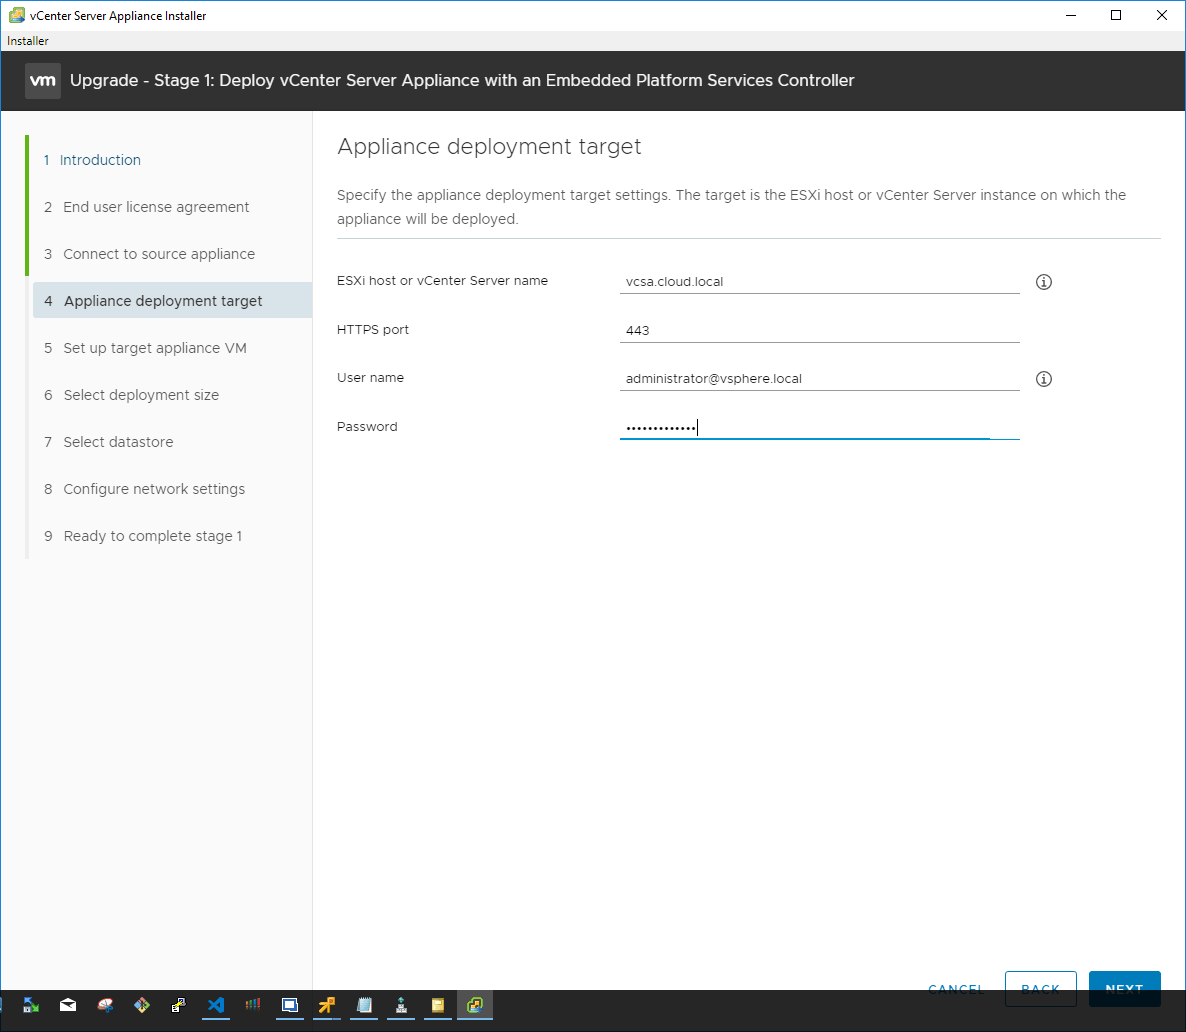The width and height of the screenshot is (1186, 1032).
Task: Select the Select deployment size step
Action: [132, 395]
